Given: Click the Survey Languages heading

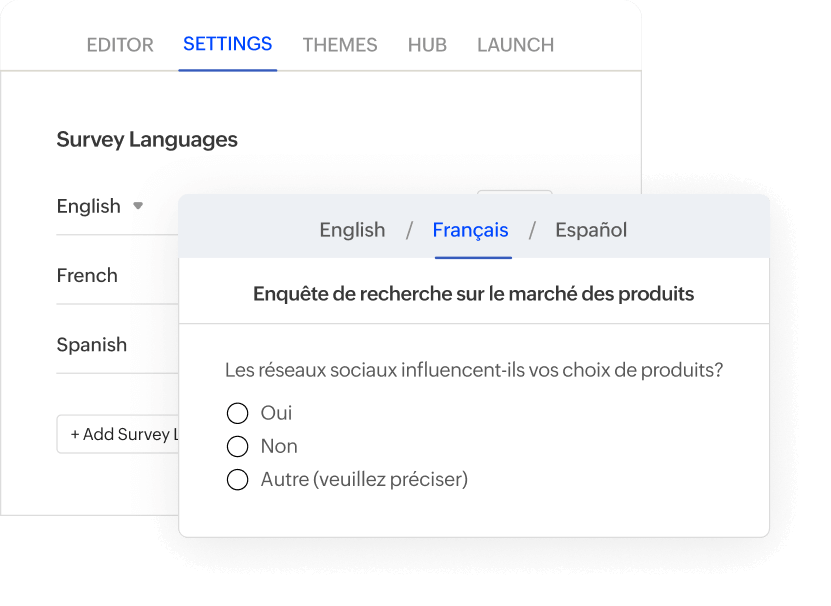Looking at the screenshot, I should tap(146, 139).
